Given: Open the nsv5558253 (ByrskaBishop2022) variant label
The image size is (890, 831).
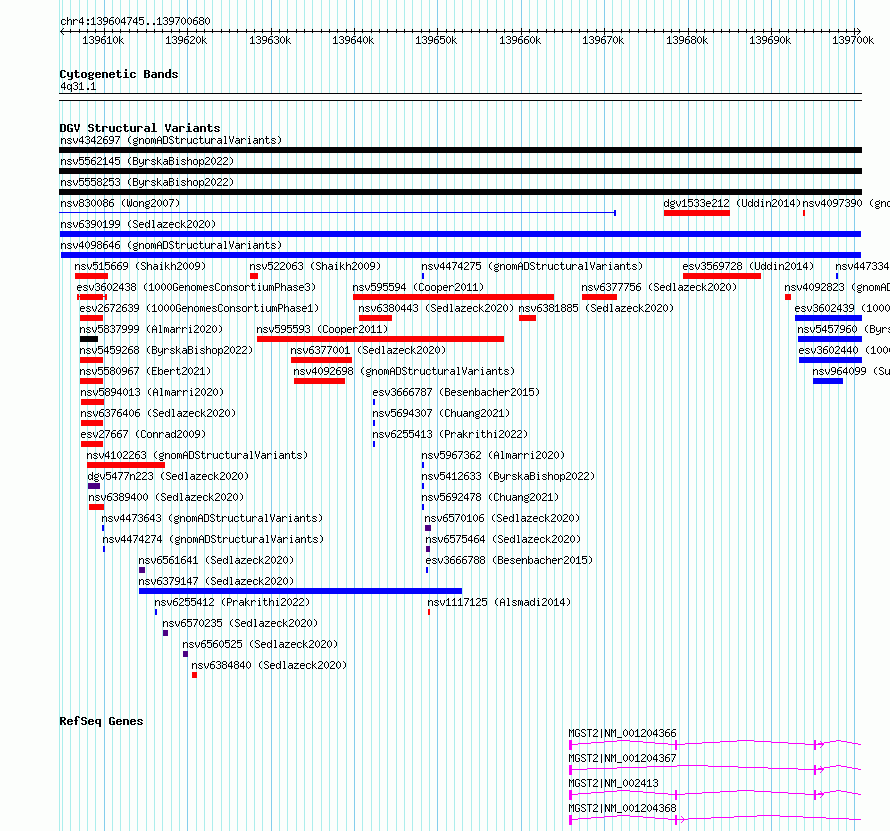Looking at the screenshot, I should (147, 182).
